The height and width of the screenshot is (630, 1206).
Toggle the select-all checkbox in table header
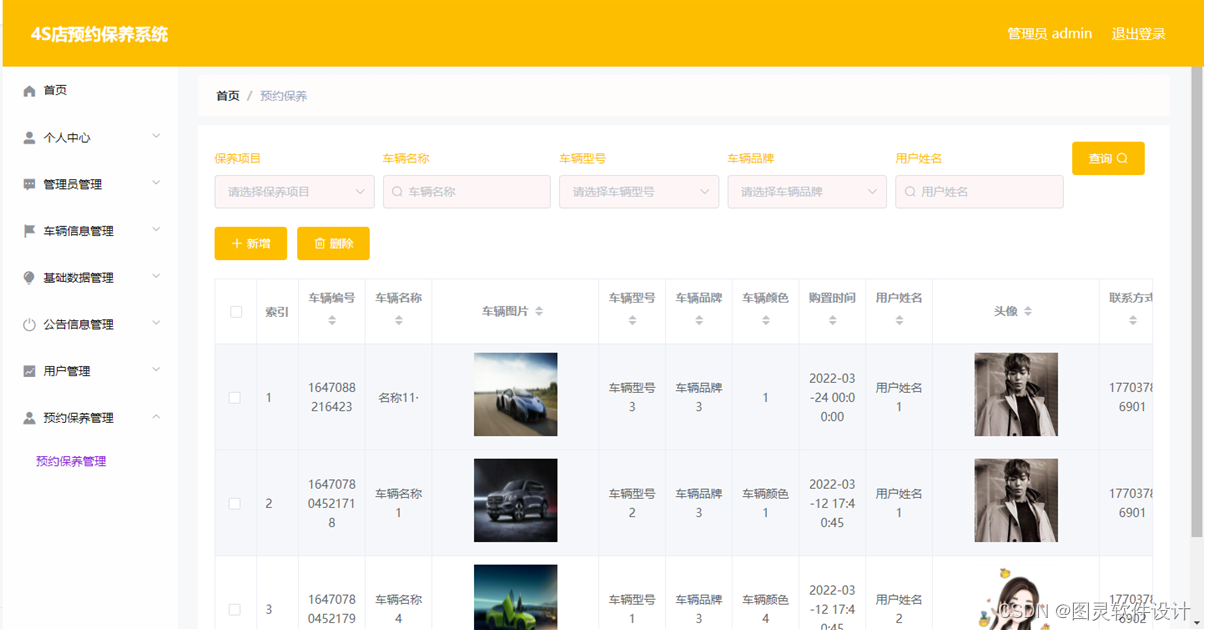pyautogui.click(x=234, y=311)
